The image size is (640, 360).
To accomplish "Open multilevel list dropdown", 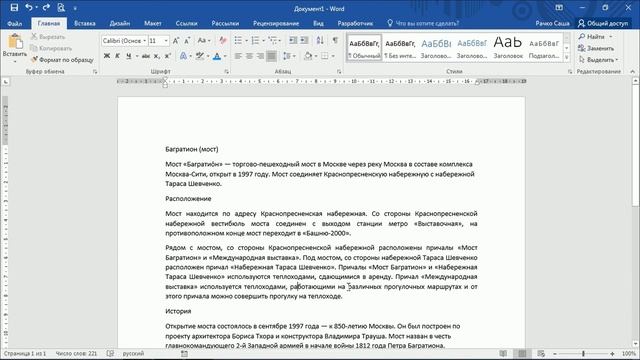I will (275, 40).
